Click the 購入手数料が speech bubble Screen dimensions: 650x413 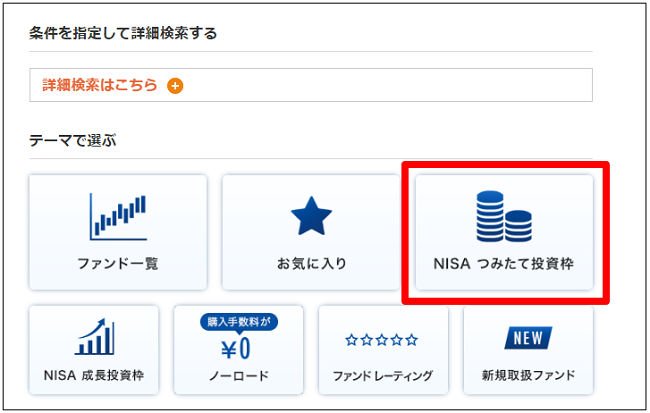pos(239,322)
